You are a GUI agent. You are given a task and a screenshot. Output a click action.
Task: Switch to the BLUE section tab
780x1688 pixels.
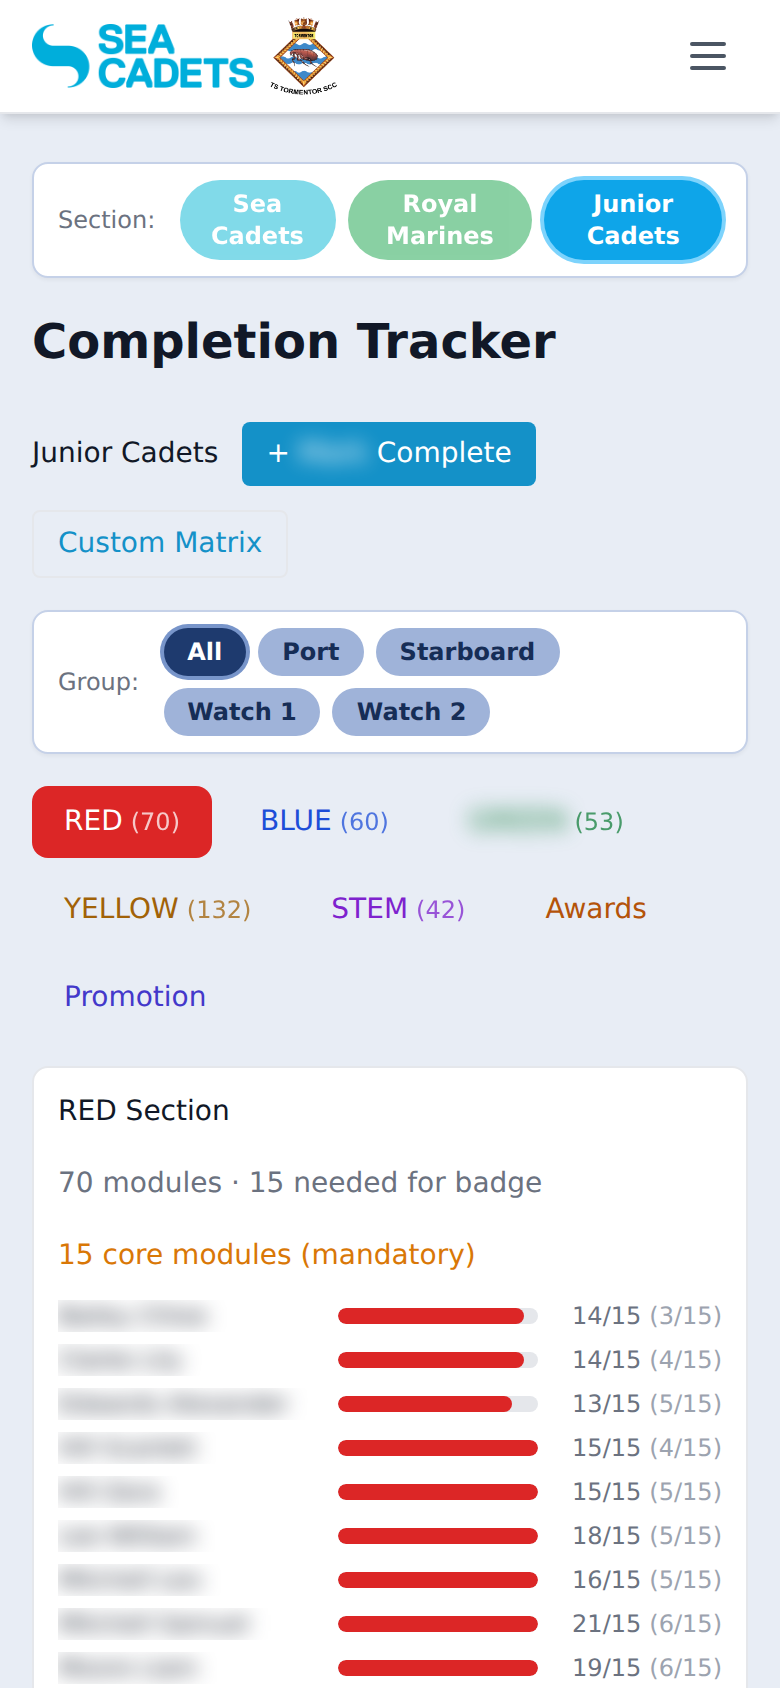(x=323, y=821)
